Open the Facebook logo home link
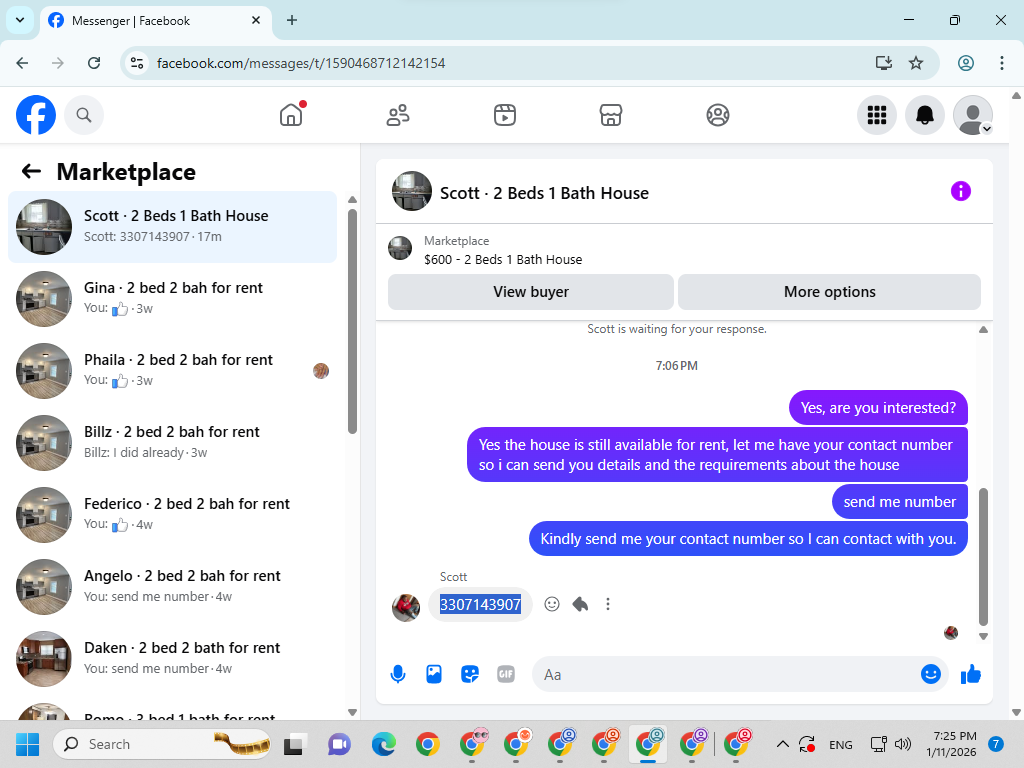This screenshot has height=768, width=1024. [x=36, y=115]
